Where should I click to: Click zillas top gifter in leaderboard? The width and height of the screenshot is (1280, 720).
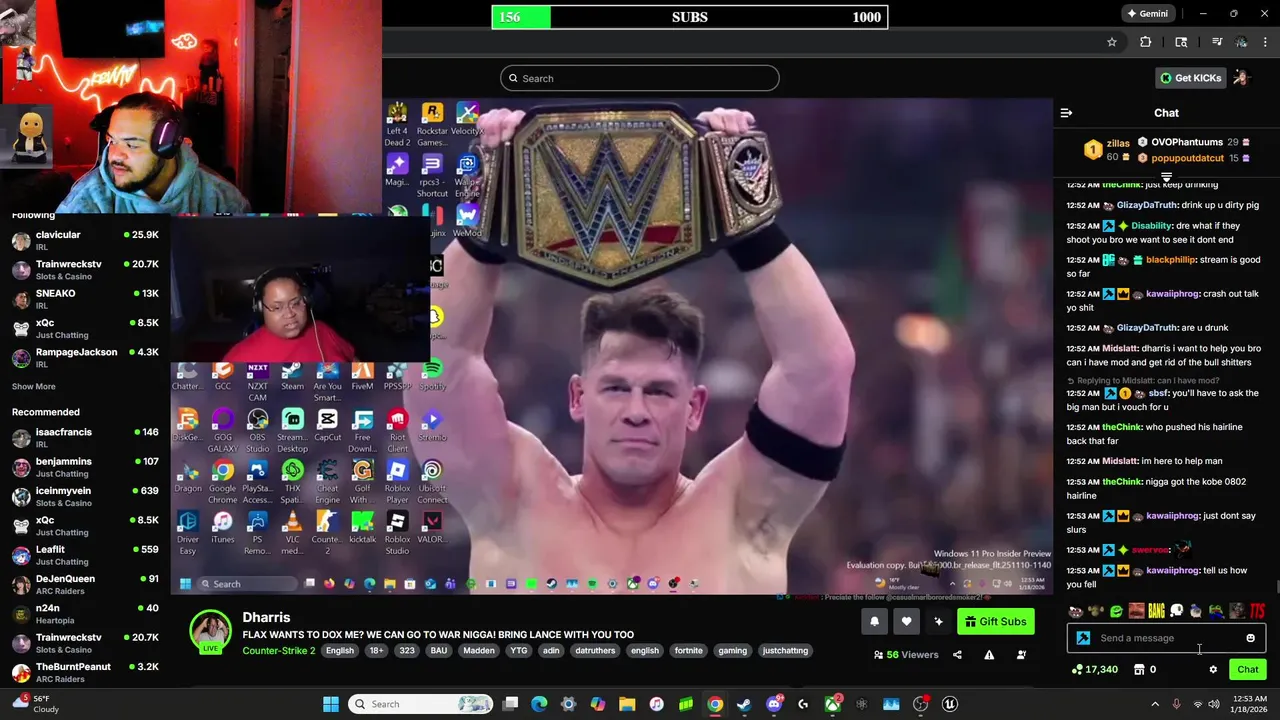click(x=1107, y=150)
